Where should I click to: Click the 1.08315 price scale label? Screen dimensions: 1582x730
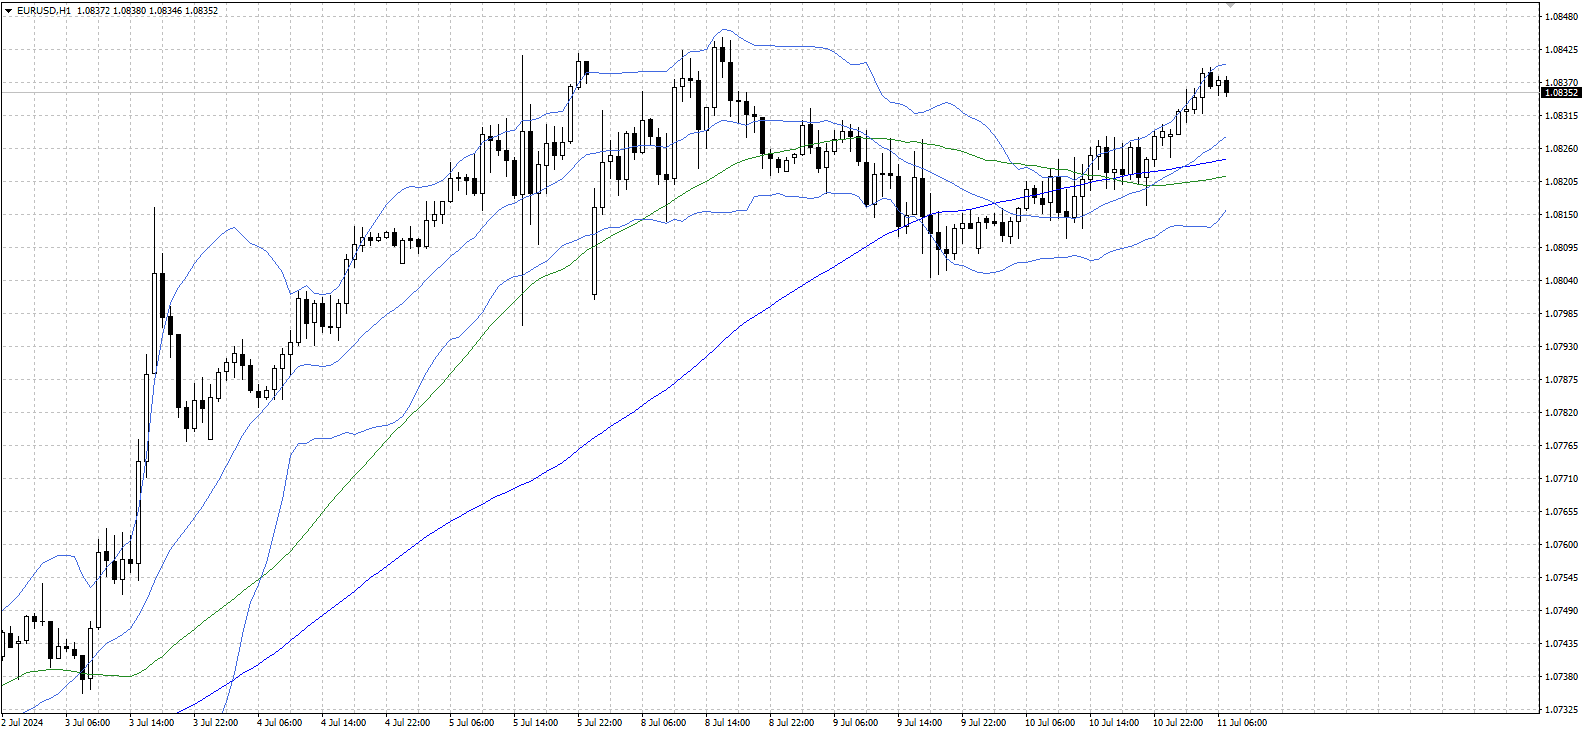tap(1562, 115)
